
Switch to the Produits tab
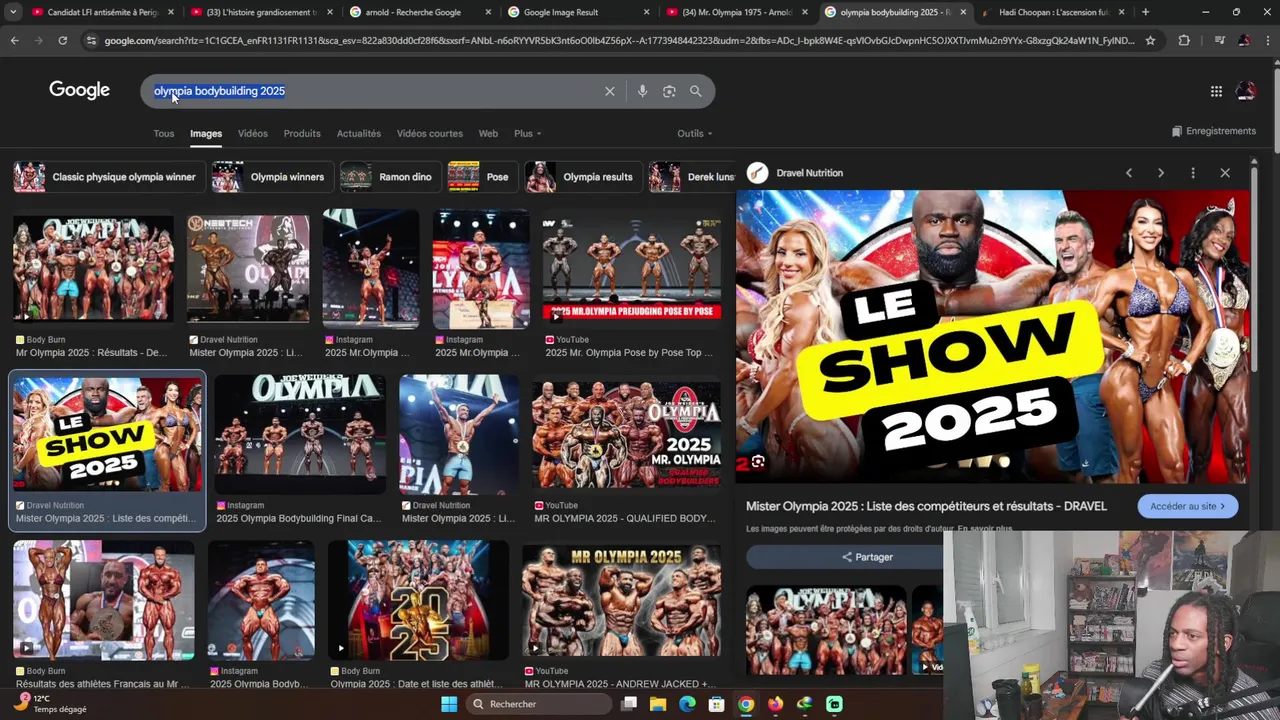(302, 133)
